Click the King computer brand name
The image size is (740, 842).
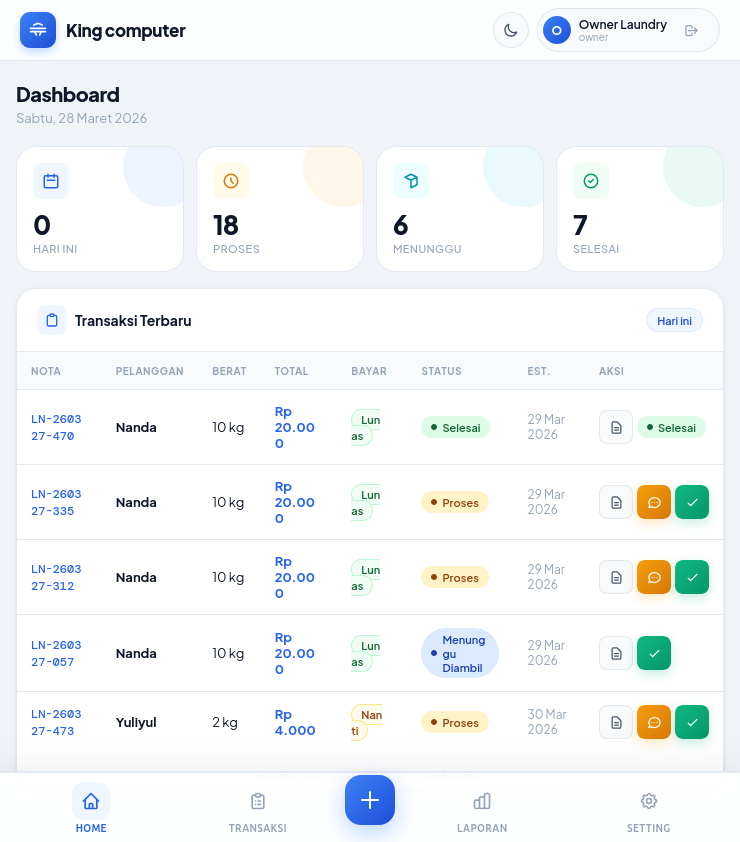tap(126, 31)
